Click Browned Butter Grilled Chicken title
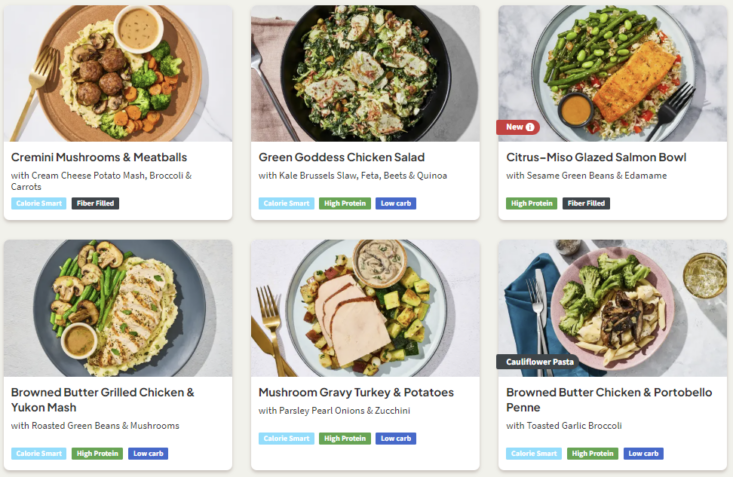 102,400
